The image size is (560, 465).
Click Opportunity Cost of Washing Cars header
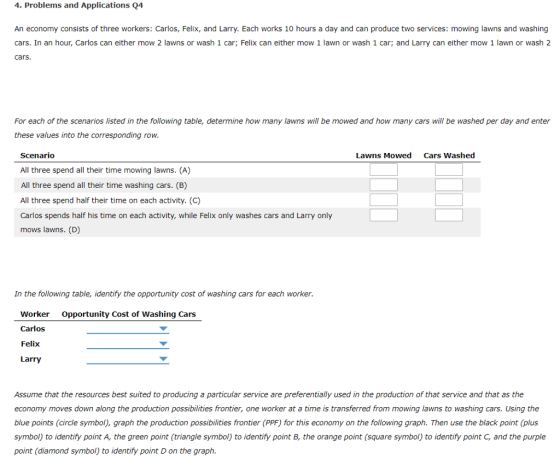point(129,314)
